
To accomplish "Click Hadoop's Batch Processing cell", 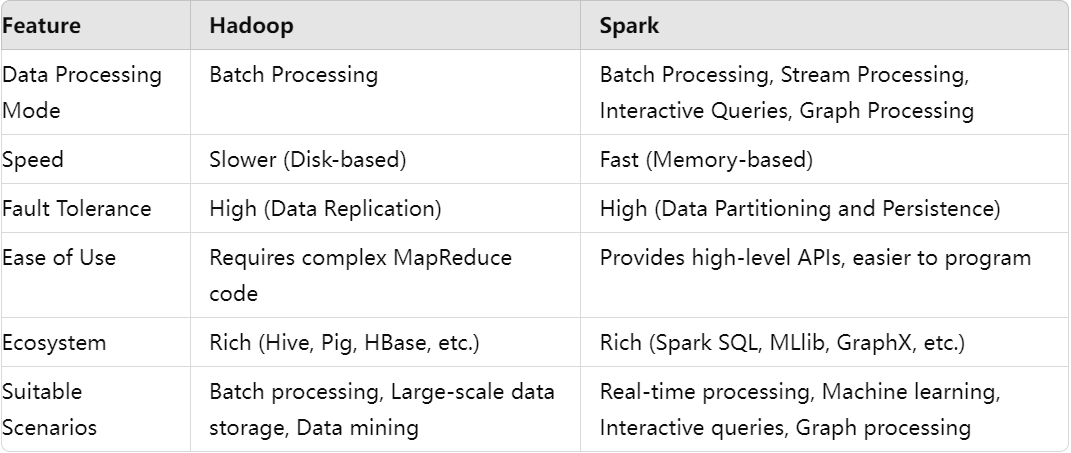I will click(294, 74).
